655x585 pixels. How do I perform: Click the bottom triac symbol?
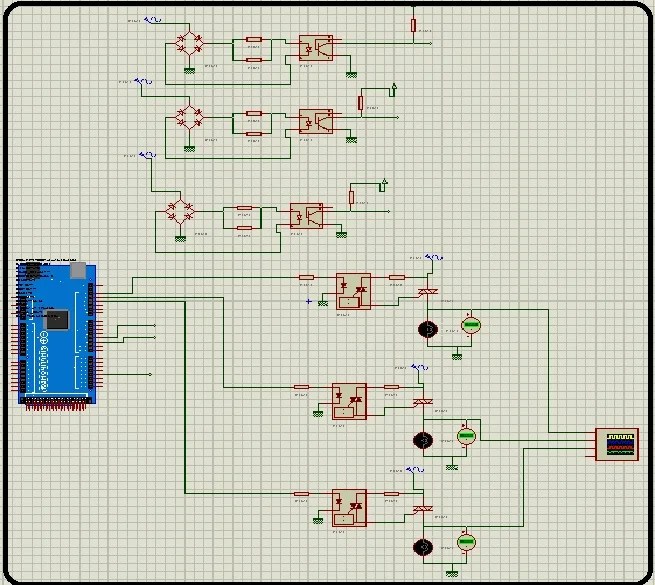(423, 509)
